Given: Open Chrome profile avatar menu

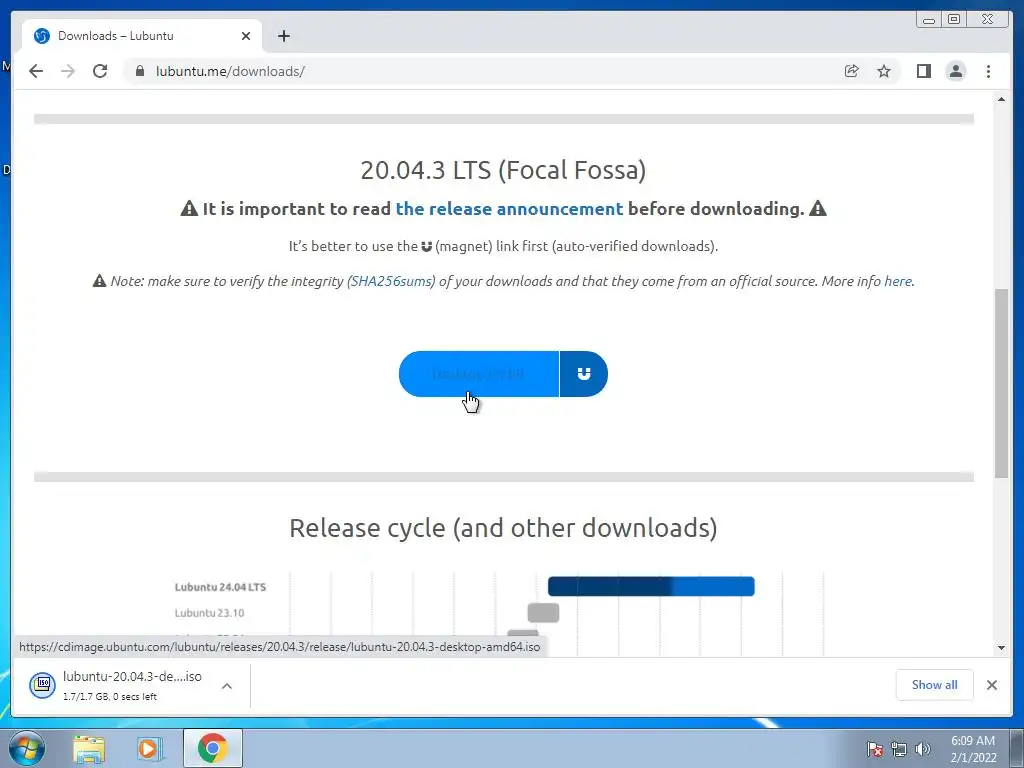Looking at the screenshot, I should (955, 71).
